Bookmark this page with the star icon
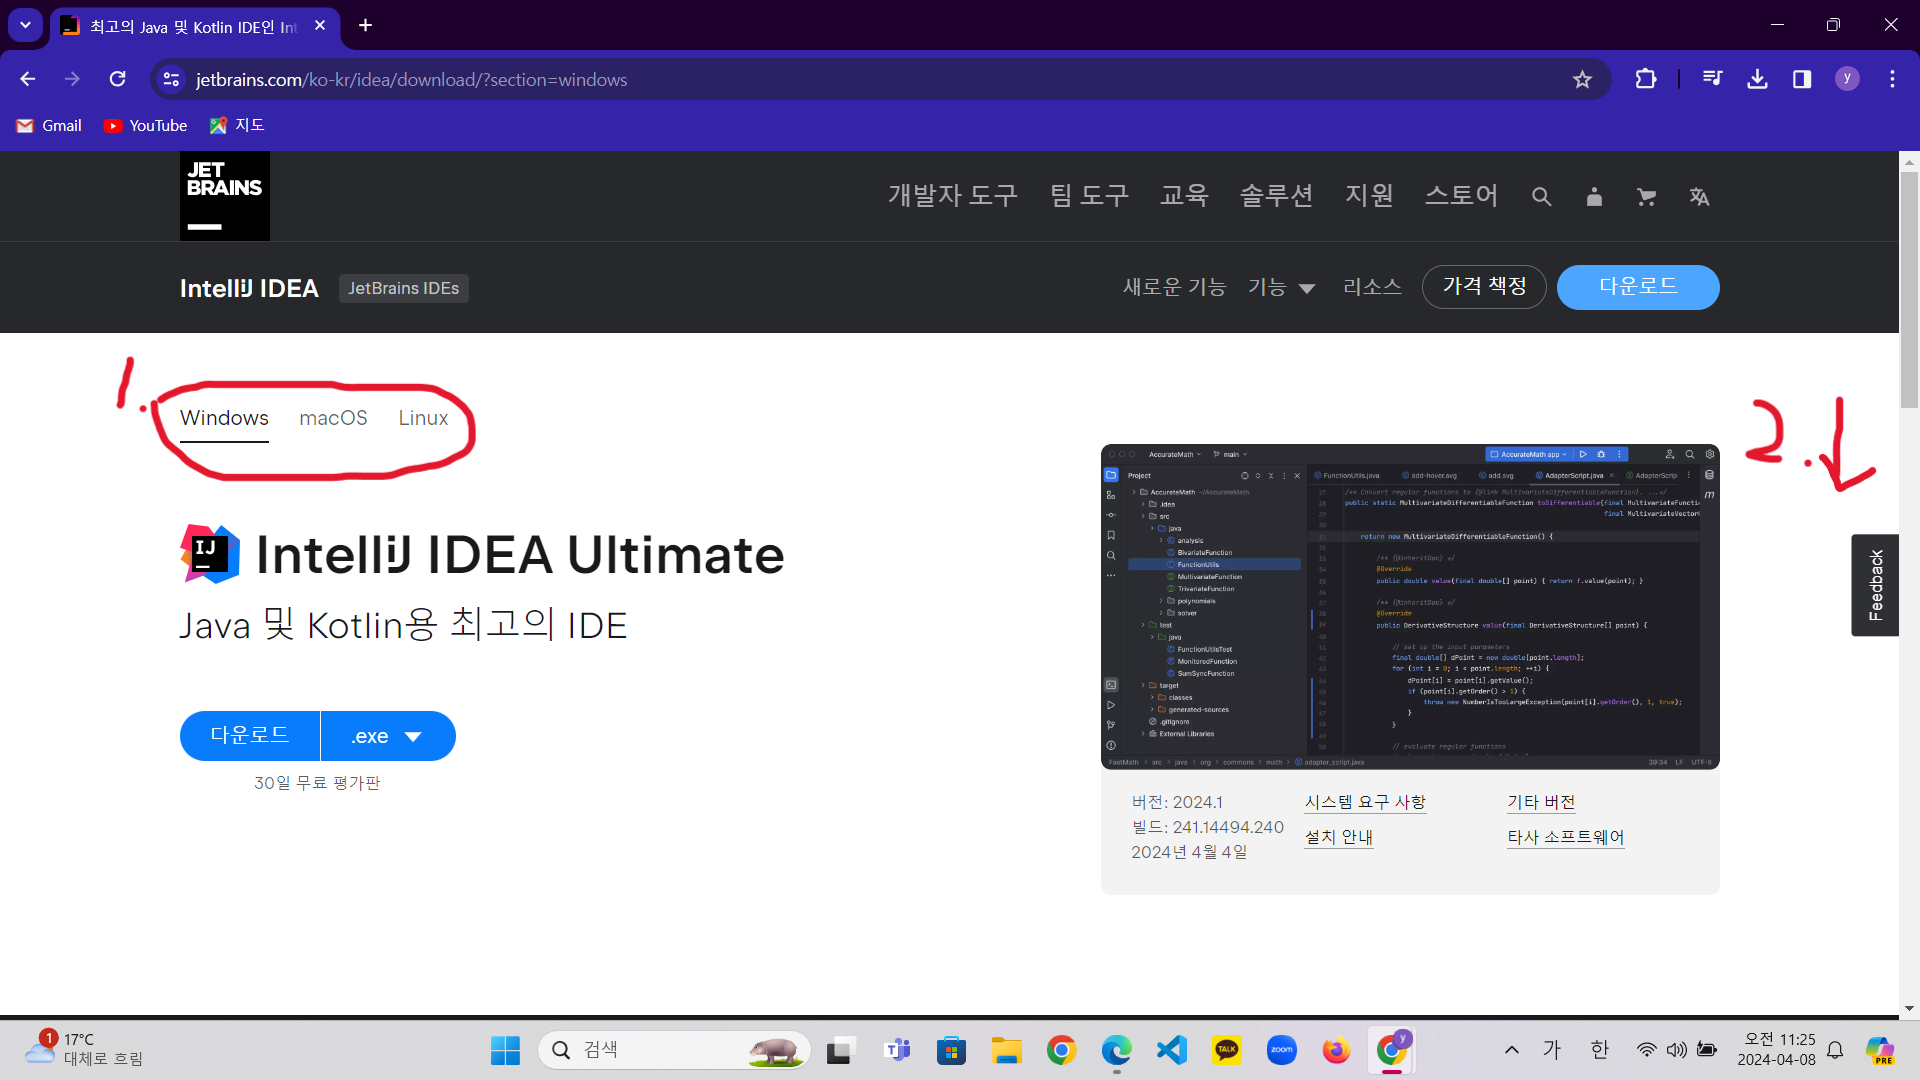 1582,79
